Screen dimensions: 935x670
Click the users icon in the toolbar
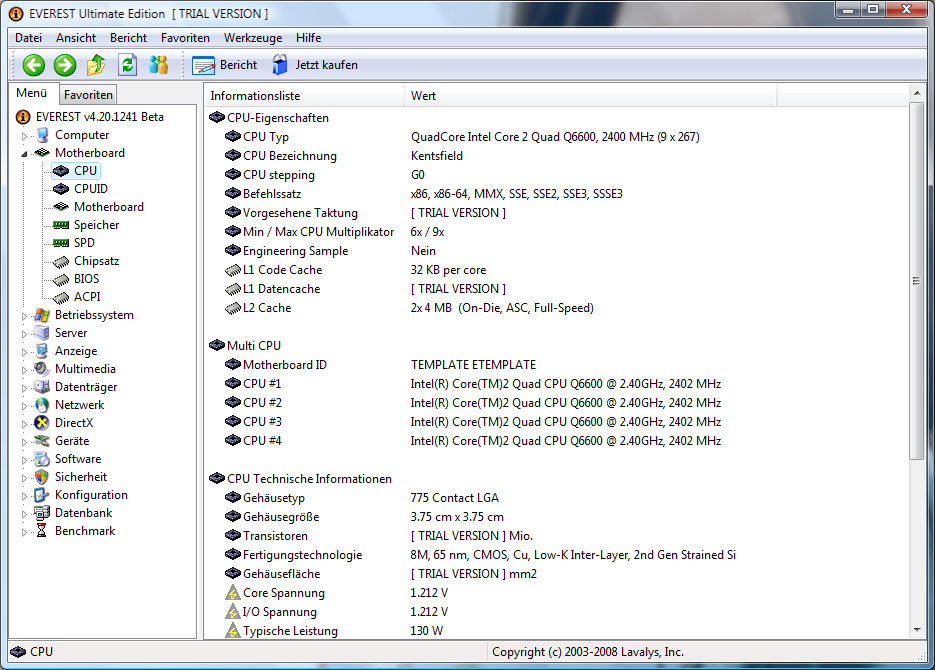tap(159, 64)
